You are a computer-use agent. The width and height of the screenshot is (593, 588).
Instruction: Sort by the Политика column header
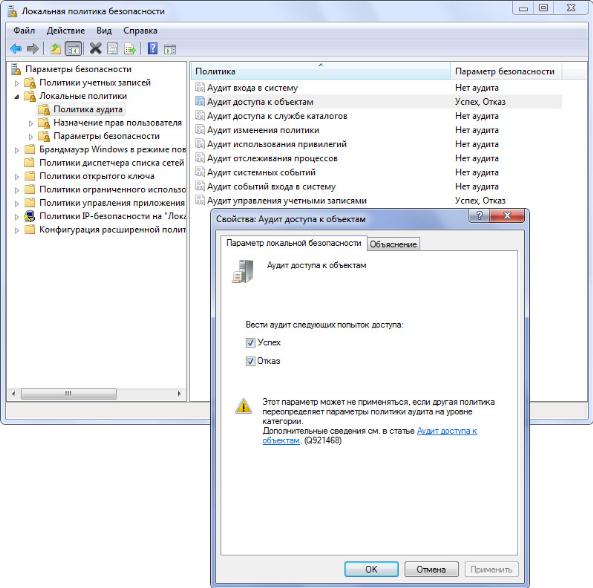point(320,71)
